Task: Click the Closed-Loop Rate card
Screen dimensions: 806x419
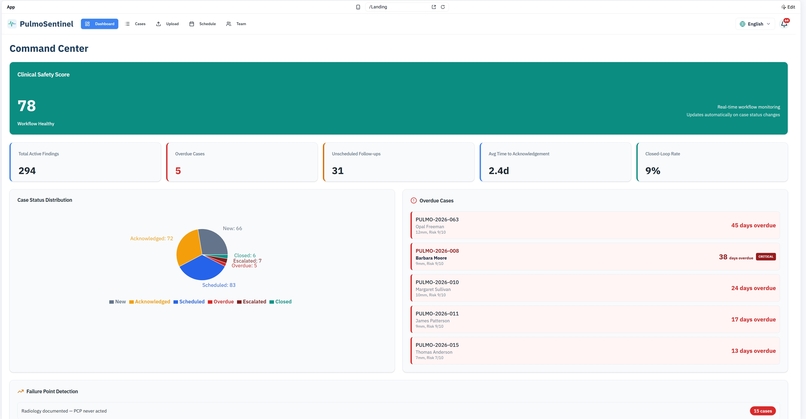Action: (x=712, y=162)
